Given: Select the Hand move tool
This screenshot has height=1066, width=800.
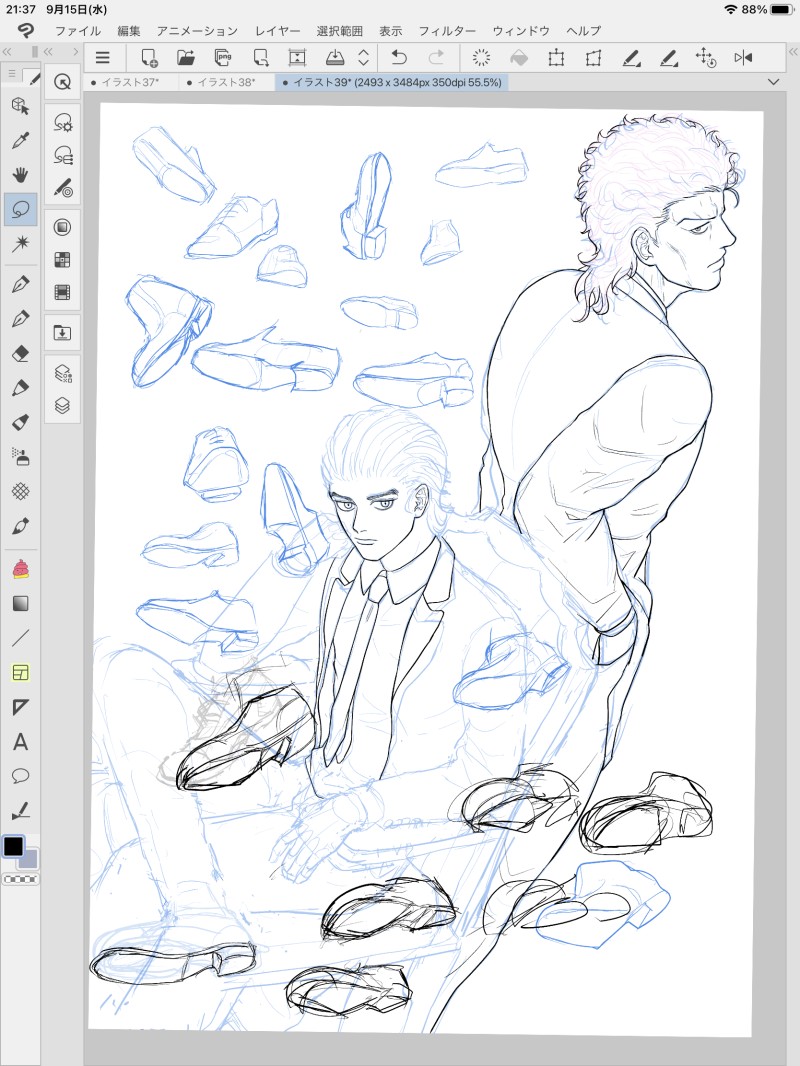Looking at the screenshot, I should (20, 175).
